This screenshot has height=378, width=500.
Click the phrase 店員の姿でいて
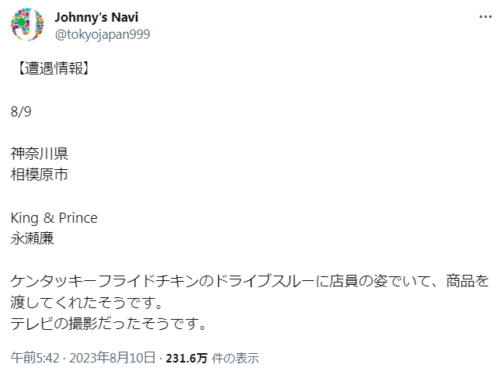click(380, 281)
